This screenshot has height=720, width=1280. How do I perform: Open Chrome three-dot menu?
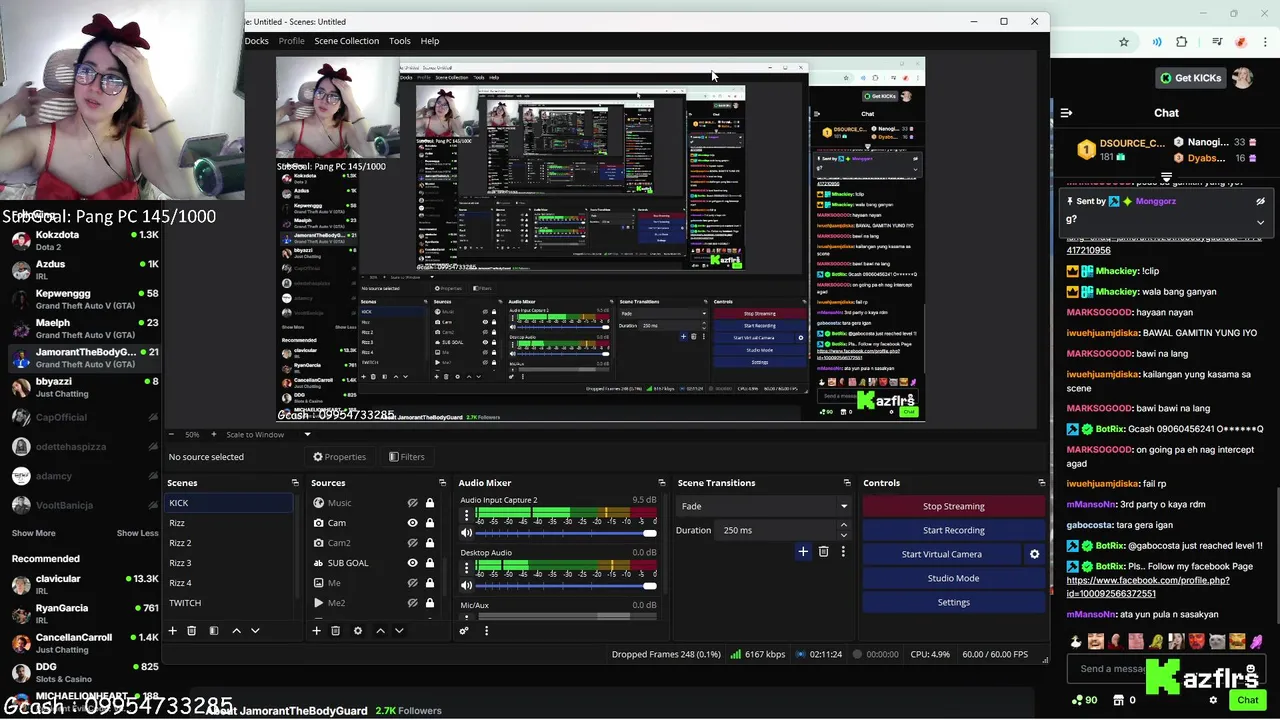(1264, 42)
